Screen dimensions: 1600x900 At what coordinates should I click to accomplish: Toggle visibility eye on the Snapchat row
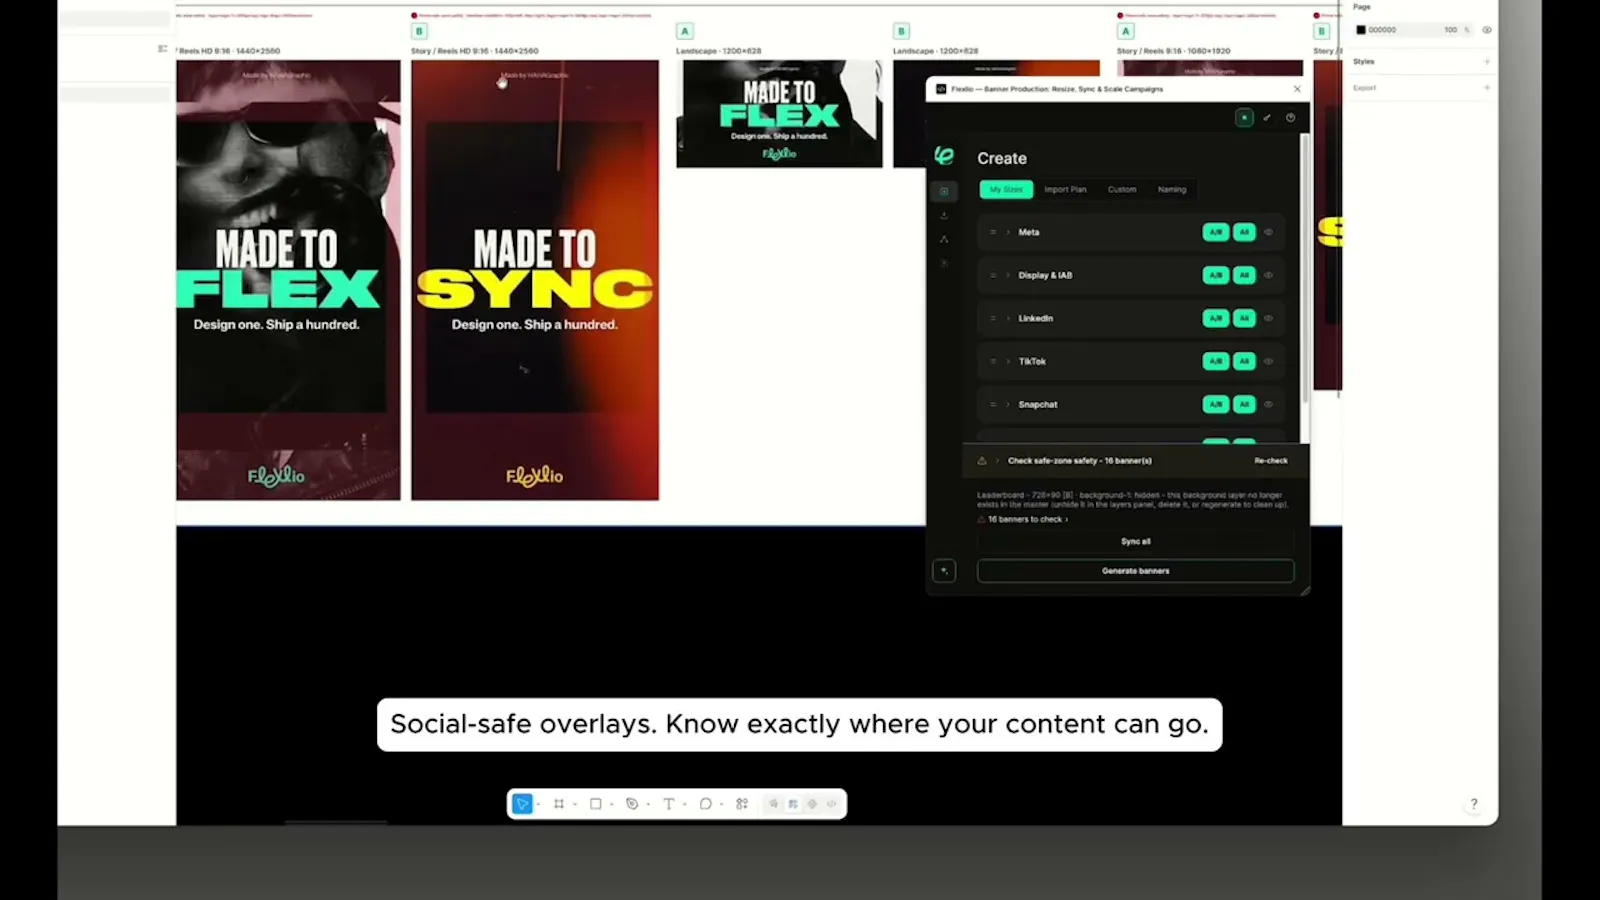pos(1268,404)
